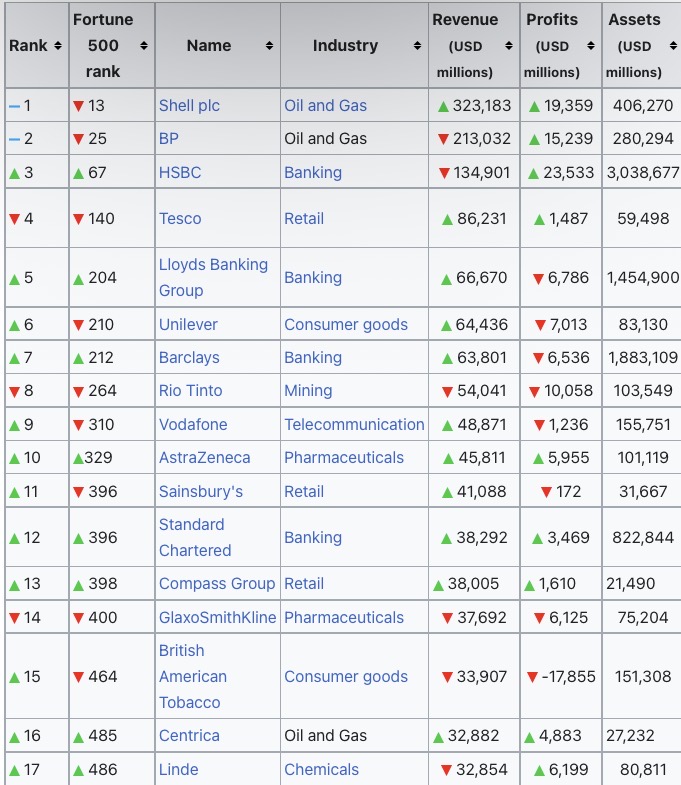Open the Sainsbury's link

pyautogui.click(x=201, y=492)
